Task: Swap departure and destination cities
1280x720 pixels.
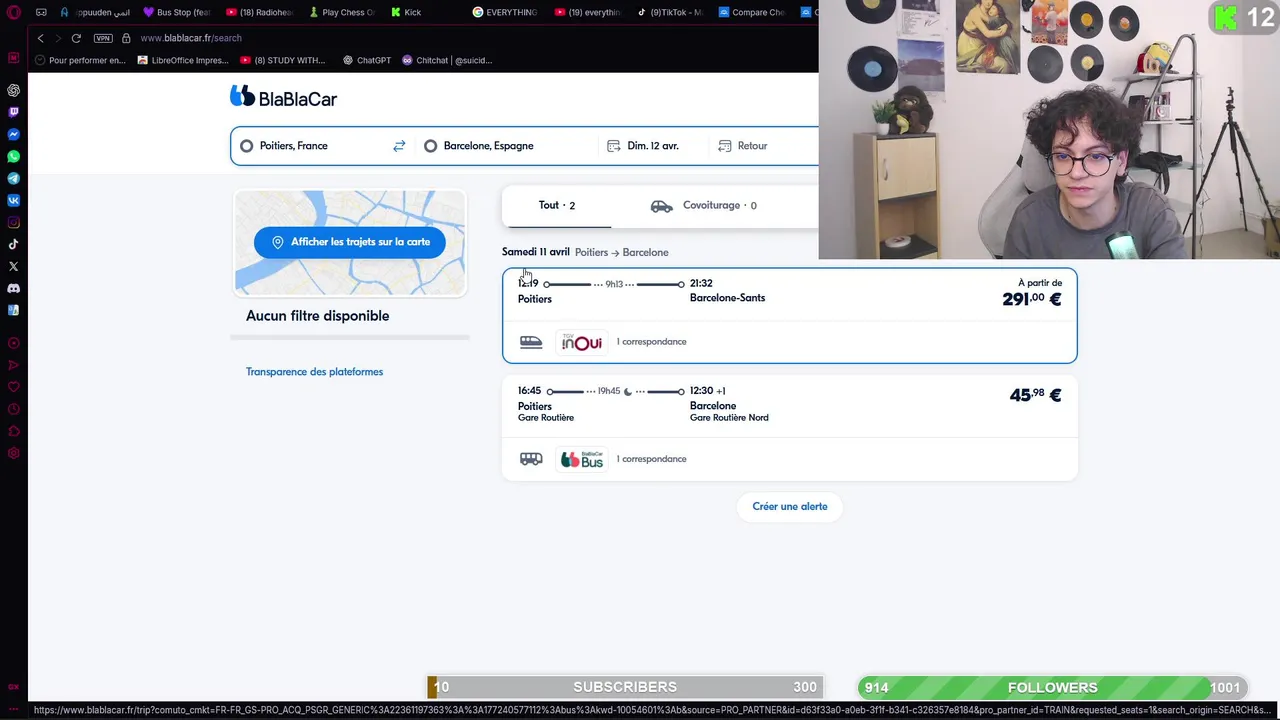Action: click(399, 146)
